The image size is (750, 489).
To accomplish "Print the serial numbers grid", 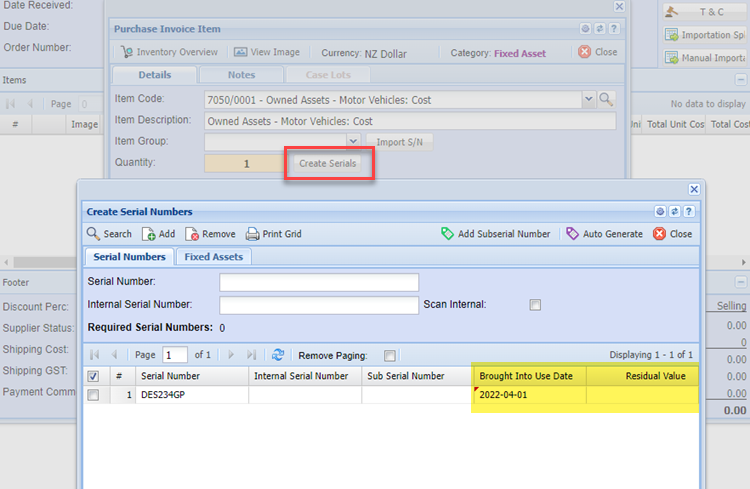I will coord(273,234).
